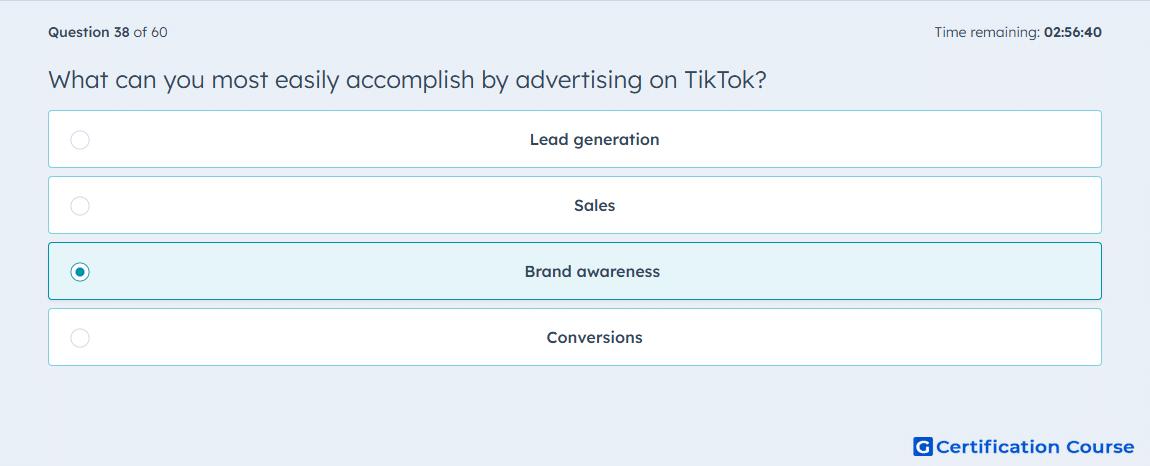Click the "Brand awareness" answer label
This screenshot has height=466, width=1150.
592,272
